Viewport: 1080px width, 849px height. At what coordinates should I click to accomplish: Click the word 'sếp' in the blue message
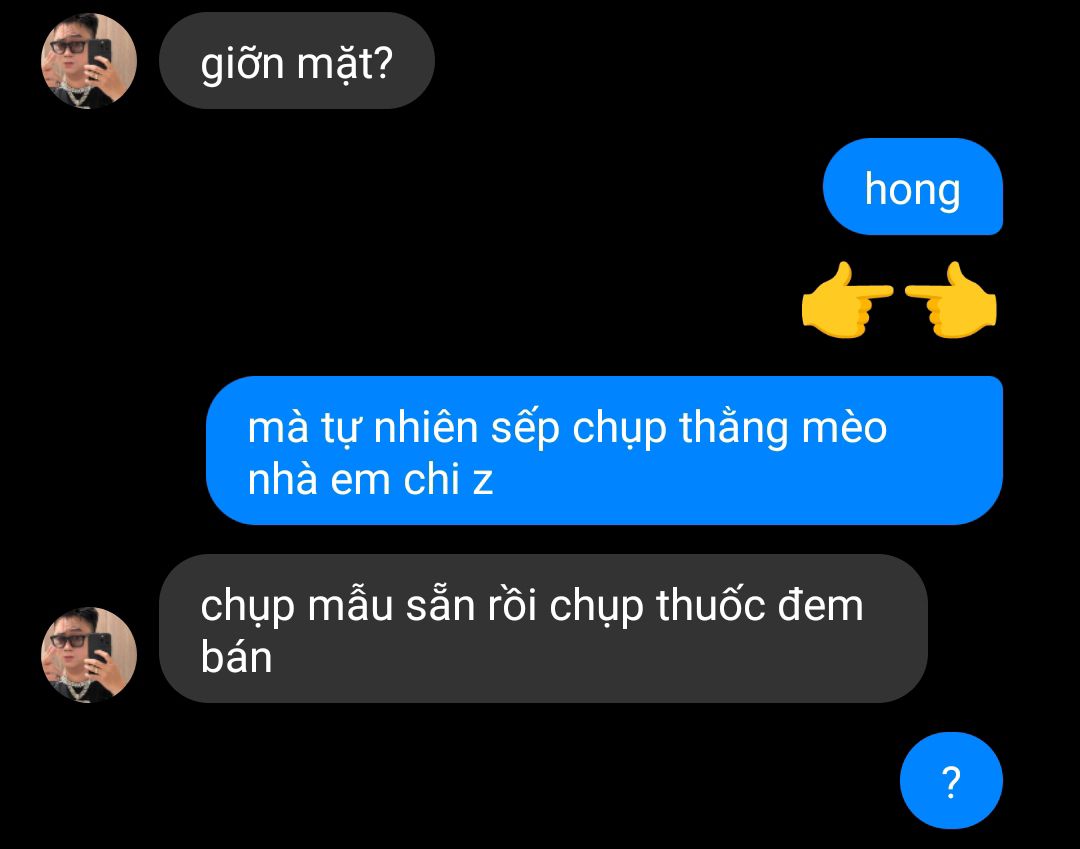(x=525, y=430)
